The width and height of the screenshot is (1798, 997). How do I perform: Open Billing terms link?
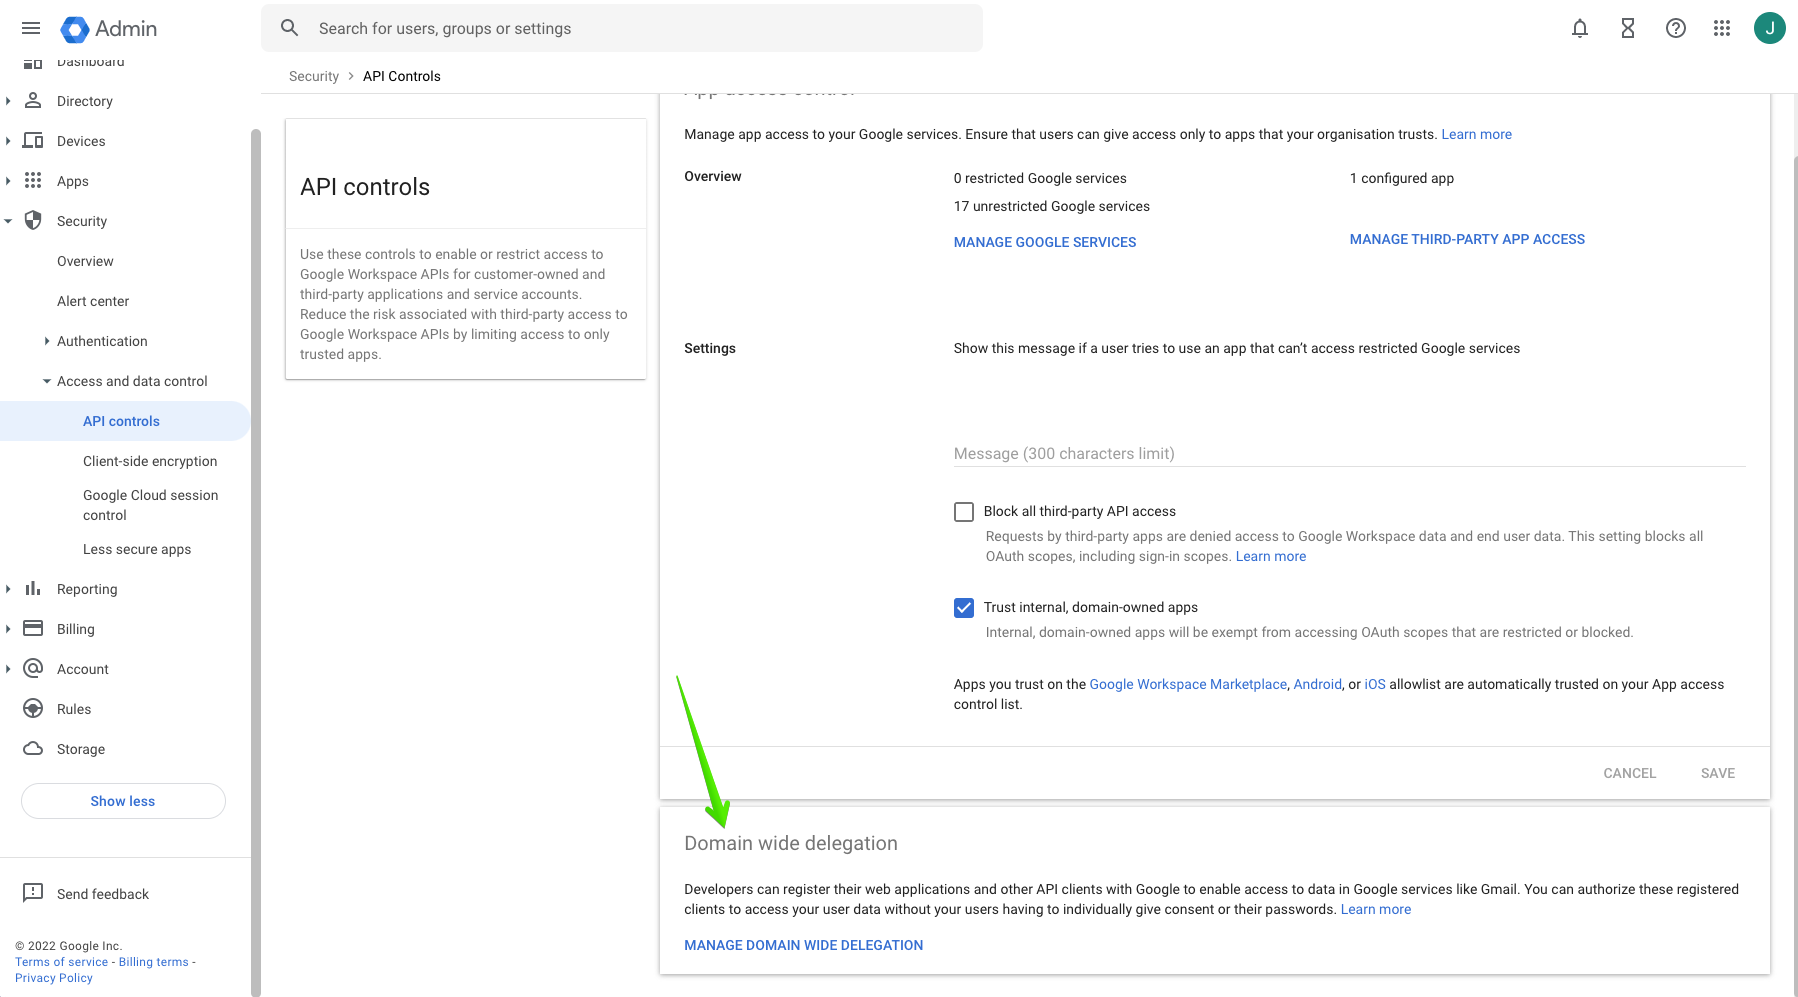[x=154, y=962]
